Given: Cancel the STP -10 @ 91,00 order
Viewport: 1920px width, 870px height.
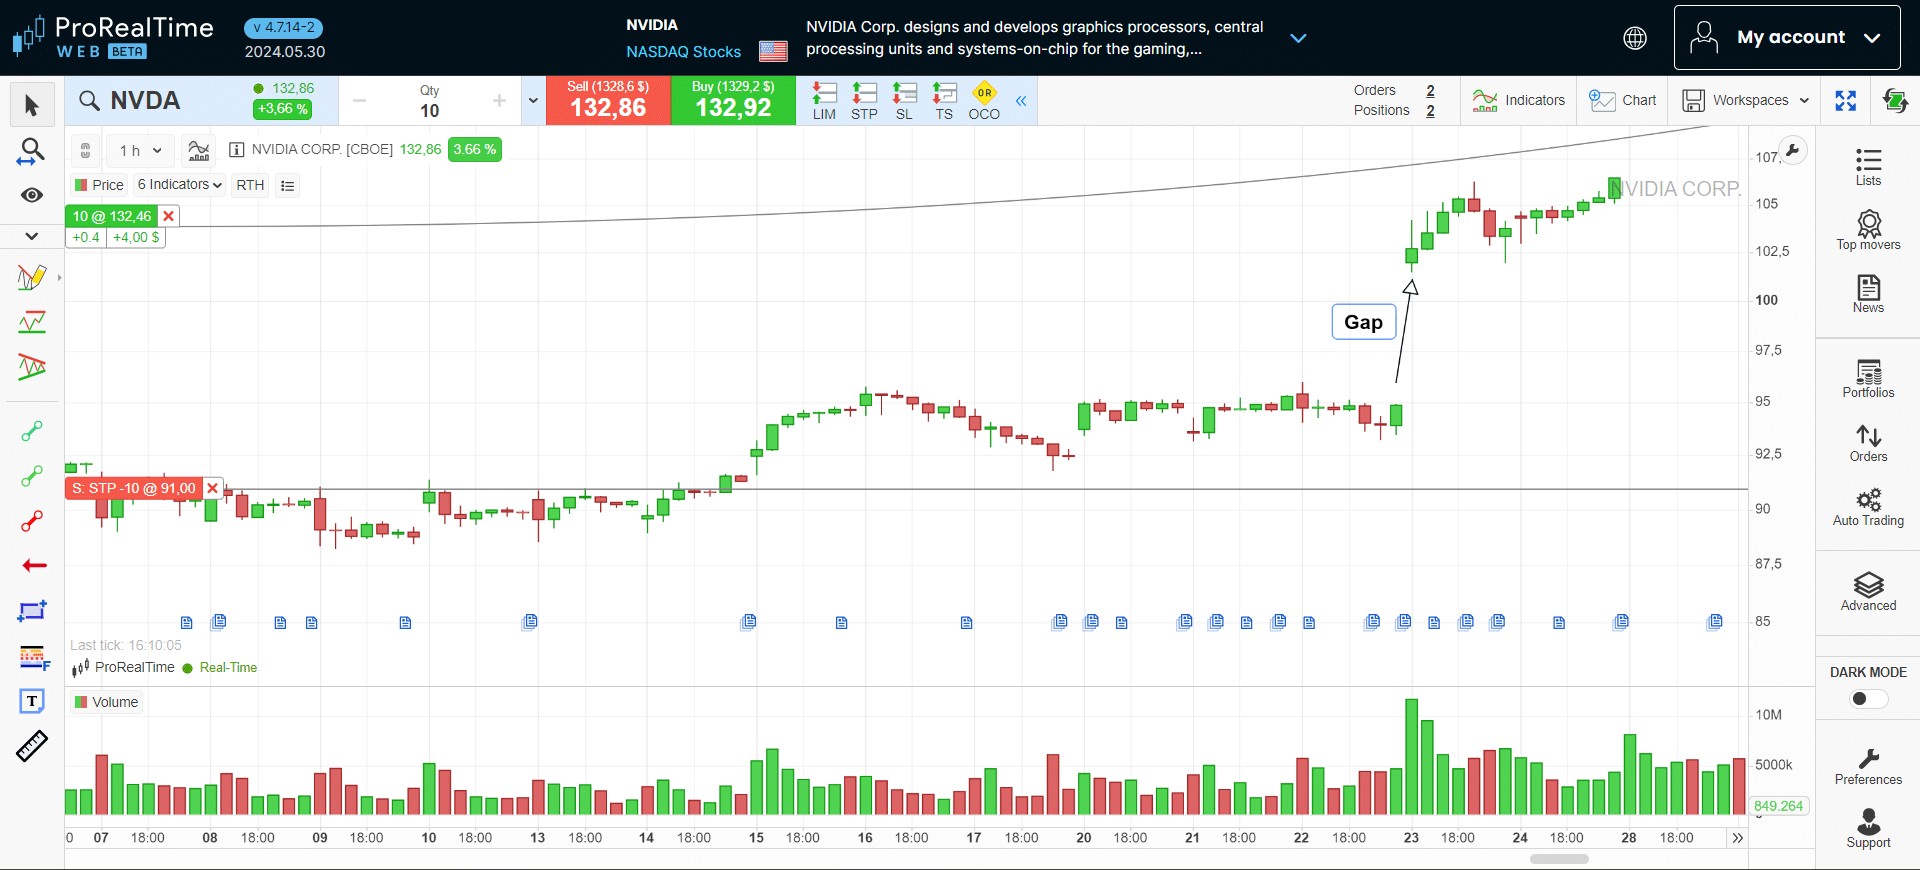Looking at the screenshot, I should tap(212, 488).
